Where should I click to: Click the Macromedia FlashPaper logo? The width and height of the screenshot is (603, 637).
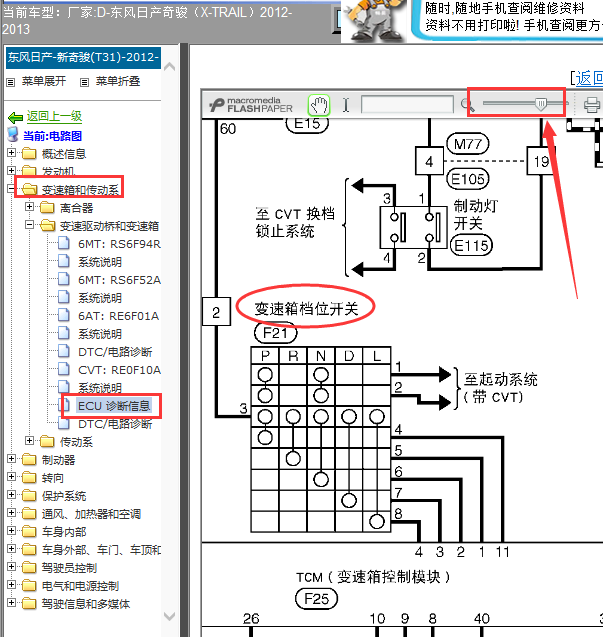pyautogui.click(x=251, y=105)
